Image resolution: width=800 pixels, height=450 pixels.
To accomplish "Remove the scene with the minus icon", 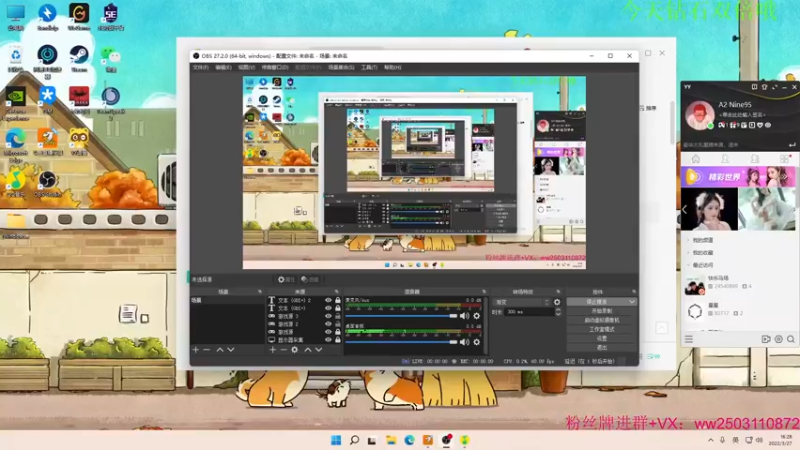I will 207,349.
